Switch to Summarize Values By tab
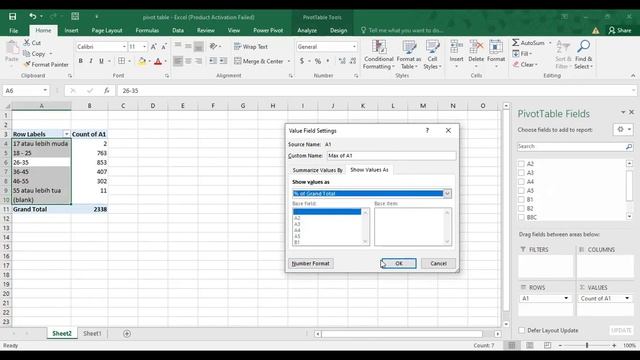This screenshot has height=360, width=640. click(x=317, y=170)
